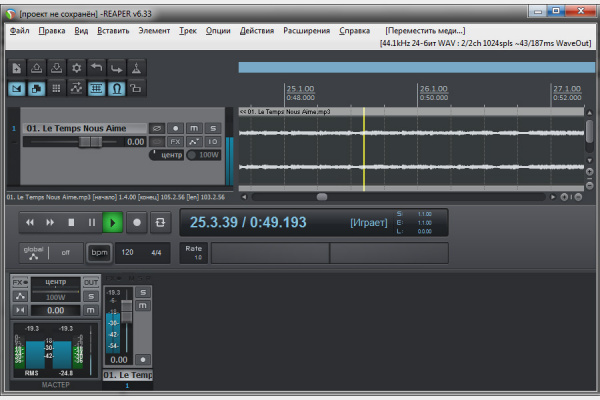
Task: Click the Redo arrow icon
Action: coord(116,69)
